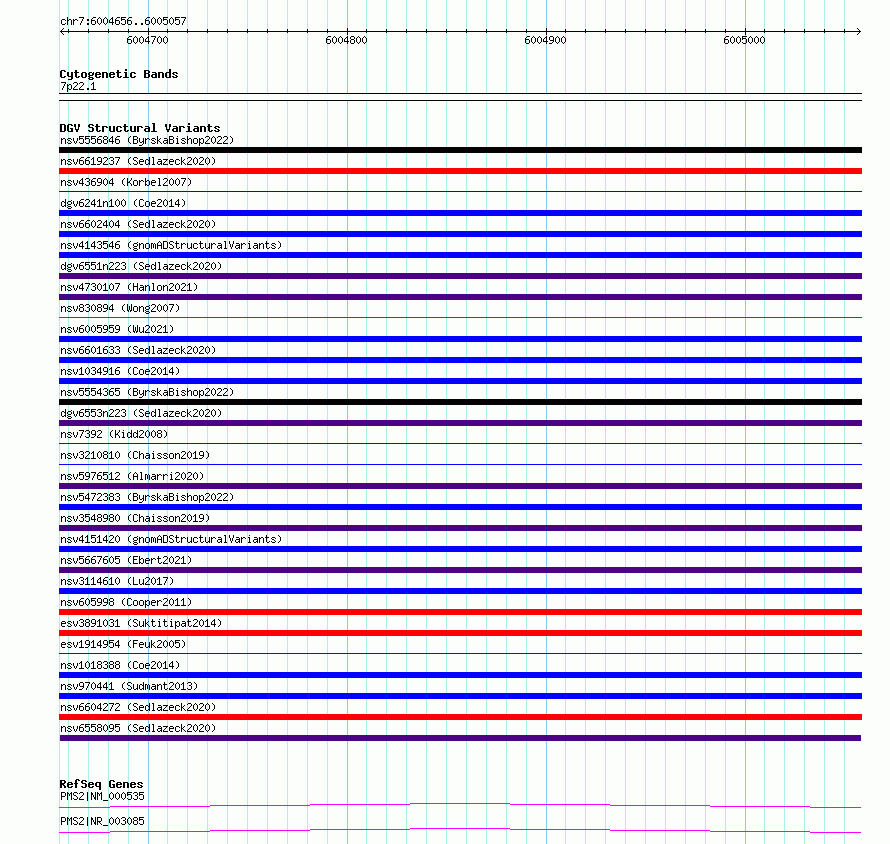The height and width of the screenshot is (844, 890).
Task: Open variant nsv5556846 (ByrskaBishop2022)
Action: pyautogui.click(x=147, y=140)
